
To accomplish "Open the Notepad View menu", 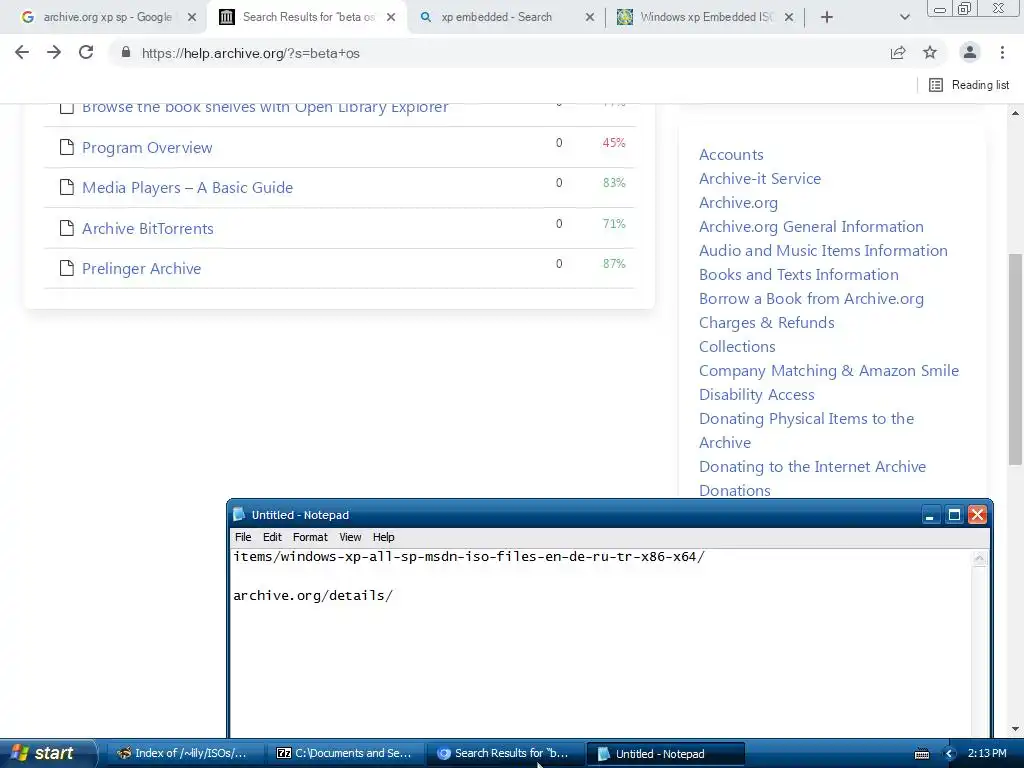I will [350, 537].
